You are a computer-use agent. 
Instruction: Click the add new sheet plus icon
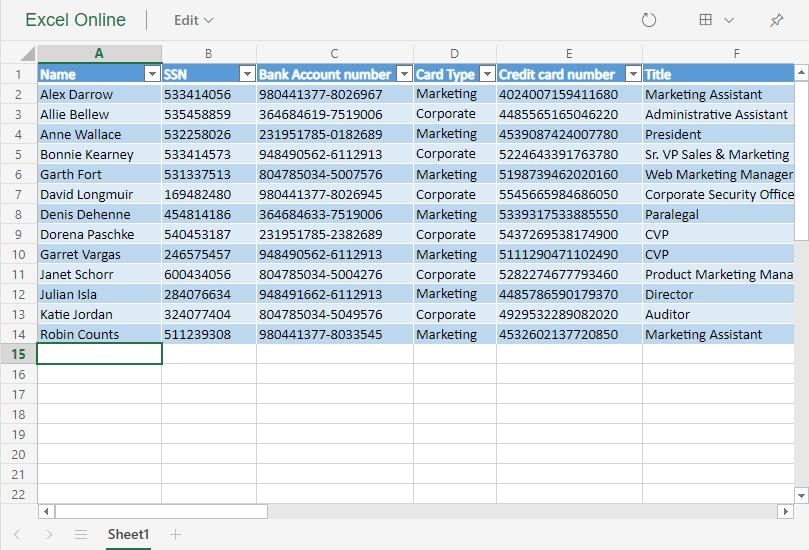coord(176,535)
